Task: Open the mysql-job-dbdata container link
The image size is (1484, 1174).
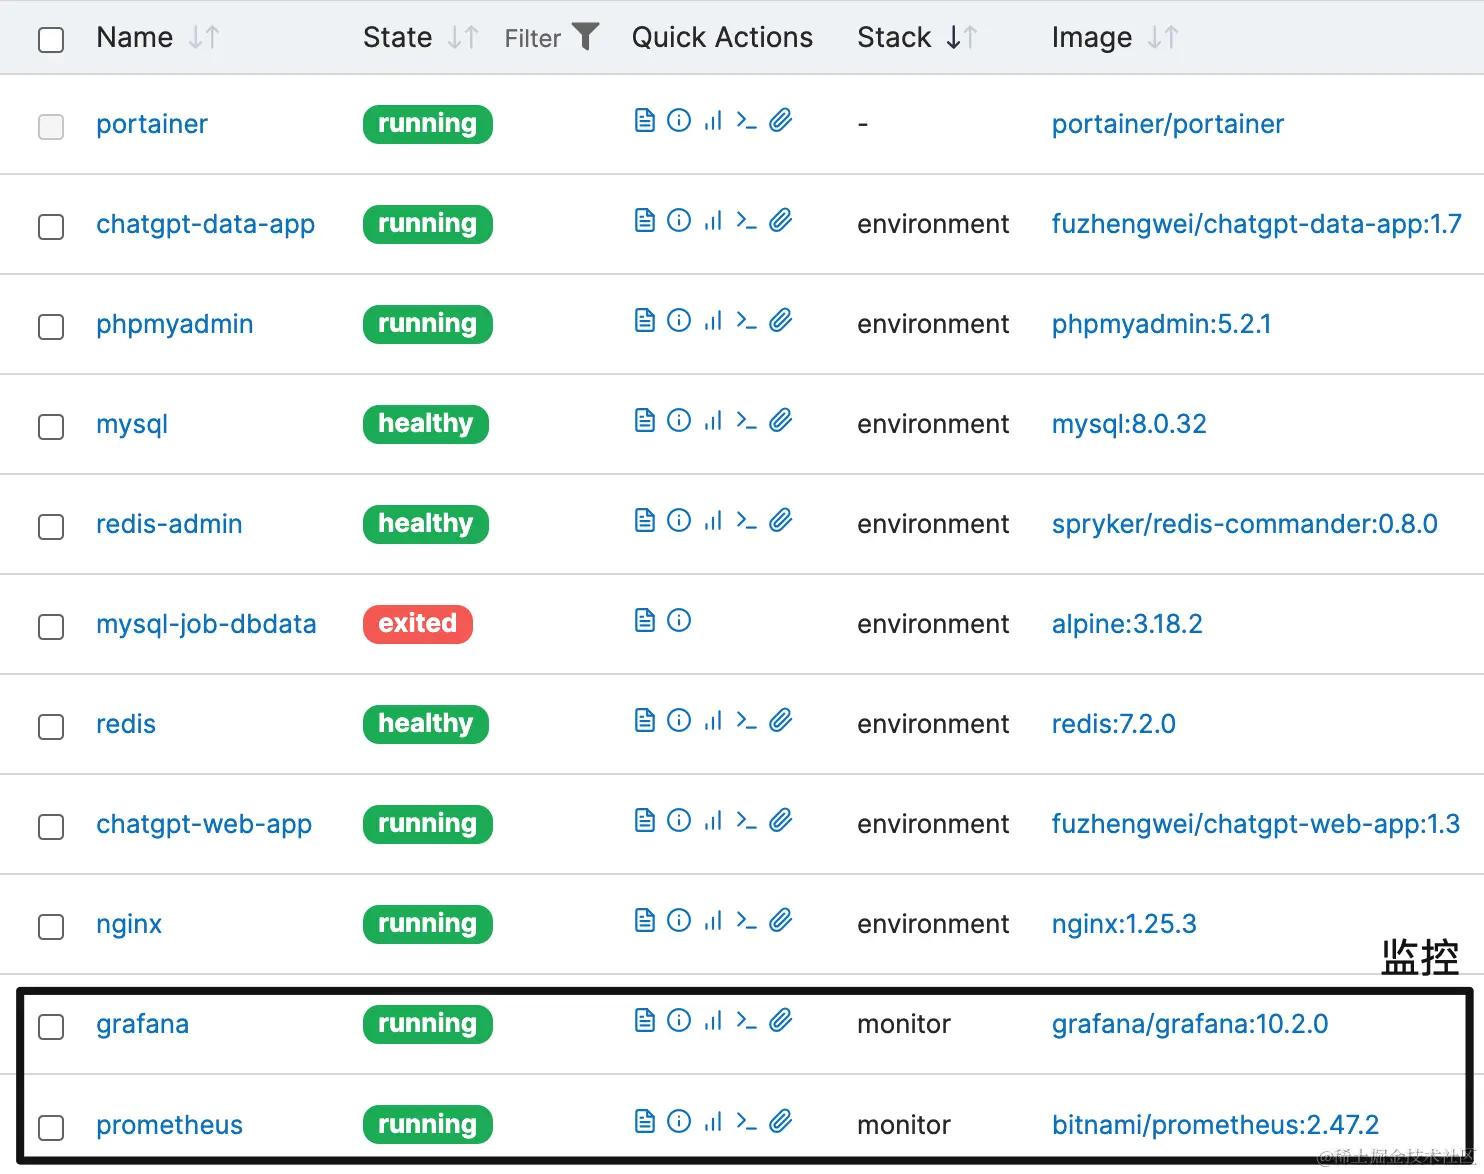Action: 206,624
